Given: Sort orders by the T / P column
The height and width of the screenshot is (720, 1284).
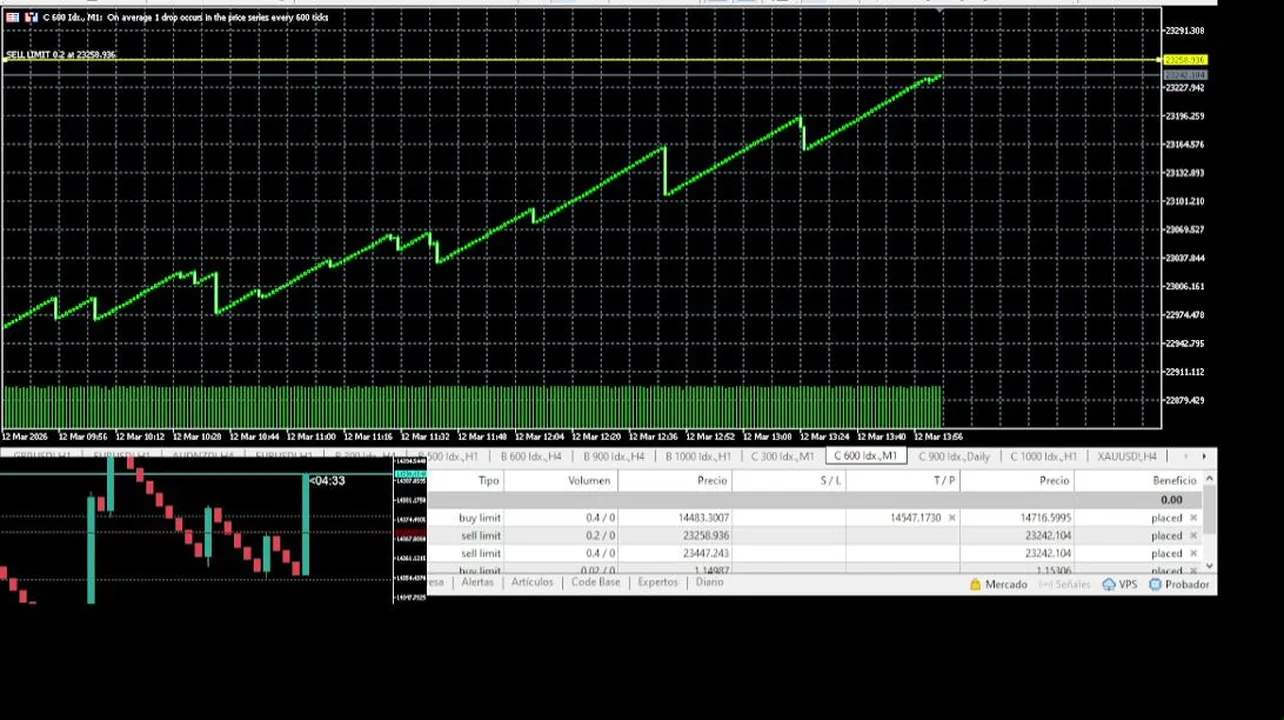Looking at the screenshot, I should coord(903,480).
